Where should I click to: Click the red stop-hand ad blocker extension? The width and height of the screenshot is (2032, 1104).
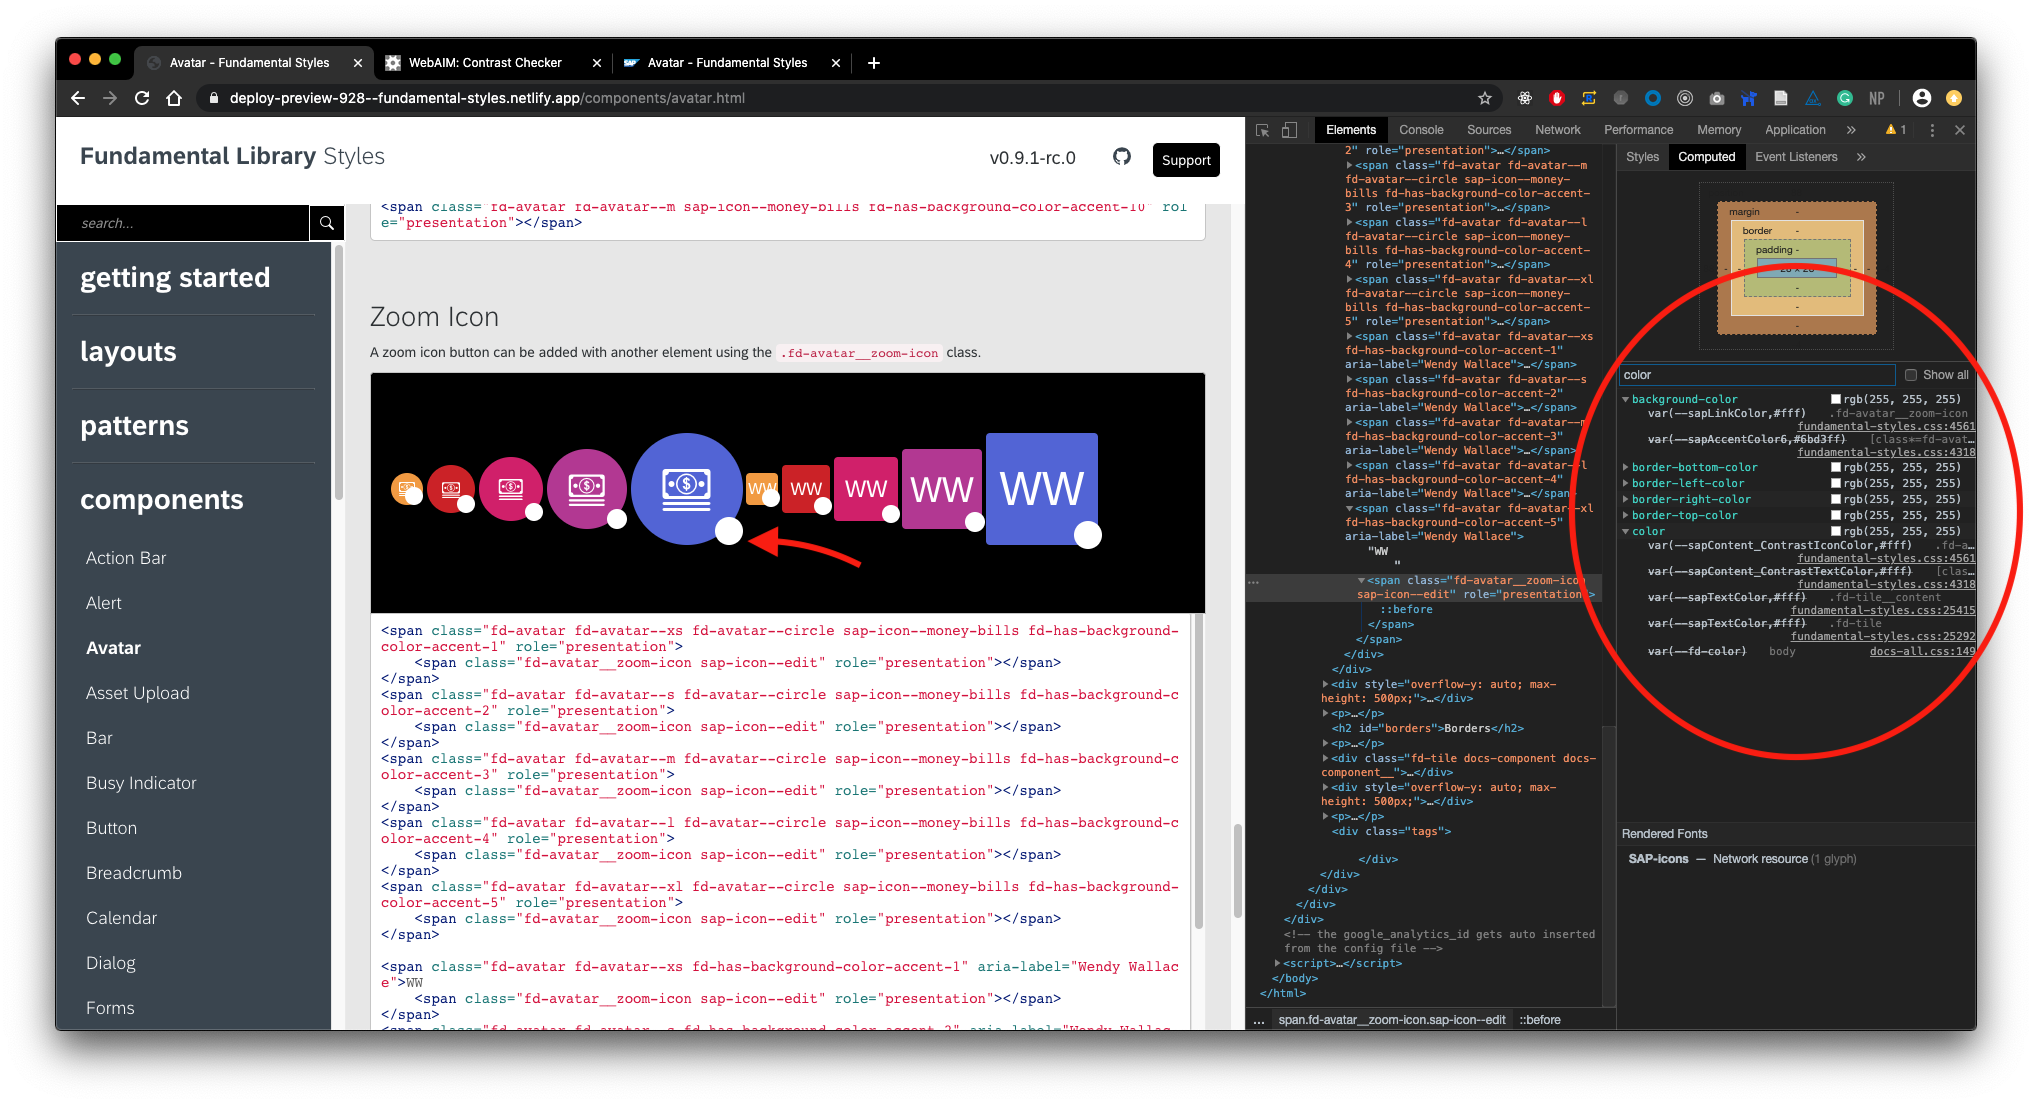coord(1557,98)
